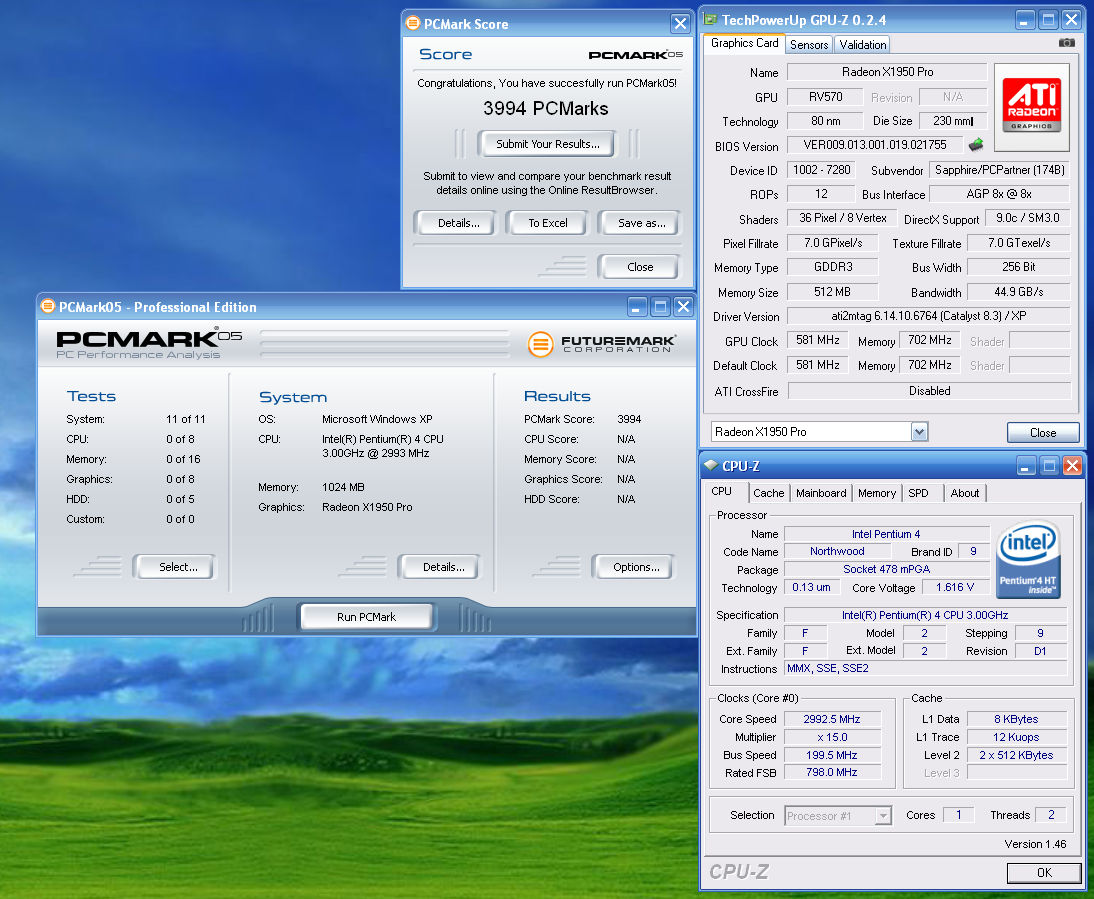The image size is (1094, 899).
Task: Click the Intel Pentium 4 HT logo in CPU-Z
Action: coord(1028,560)
